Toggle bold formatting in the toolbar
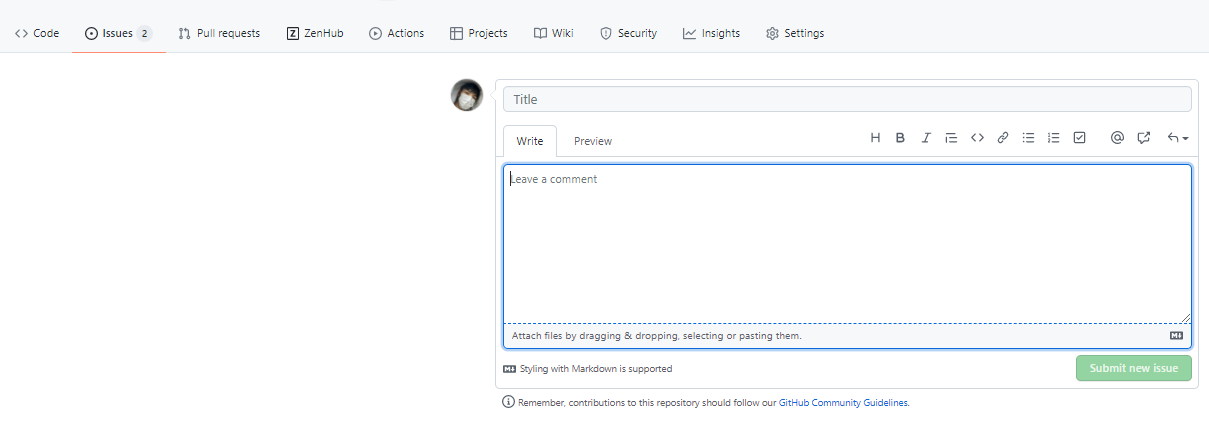 pos(900,138)
